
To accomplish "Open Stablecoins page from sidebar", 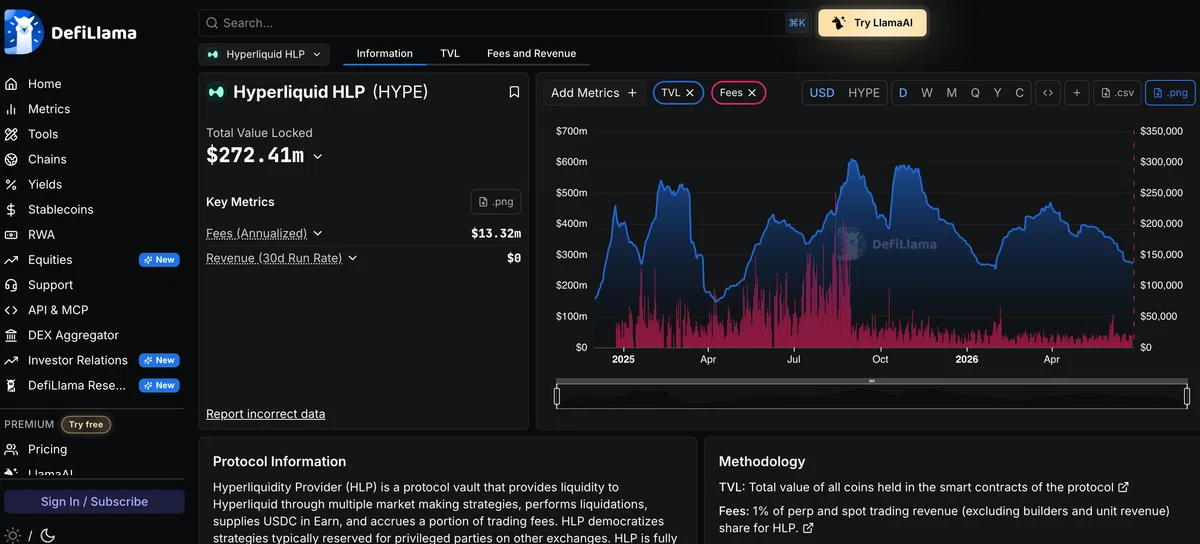I will (x=61, y=210).
